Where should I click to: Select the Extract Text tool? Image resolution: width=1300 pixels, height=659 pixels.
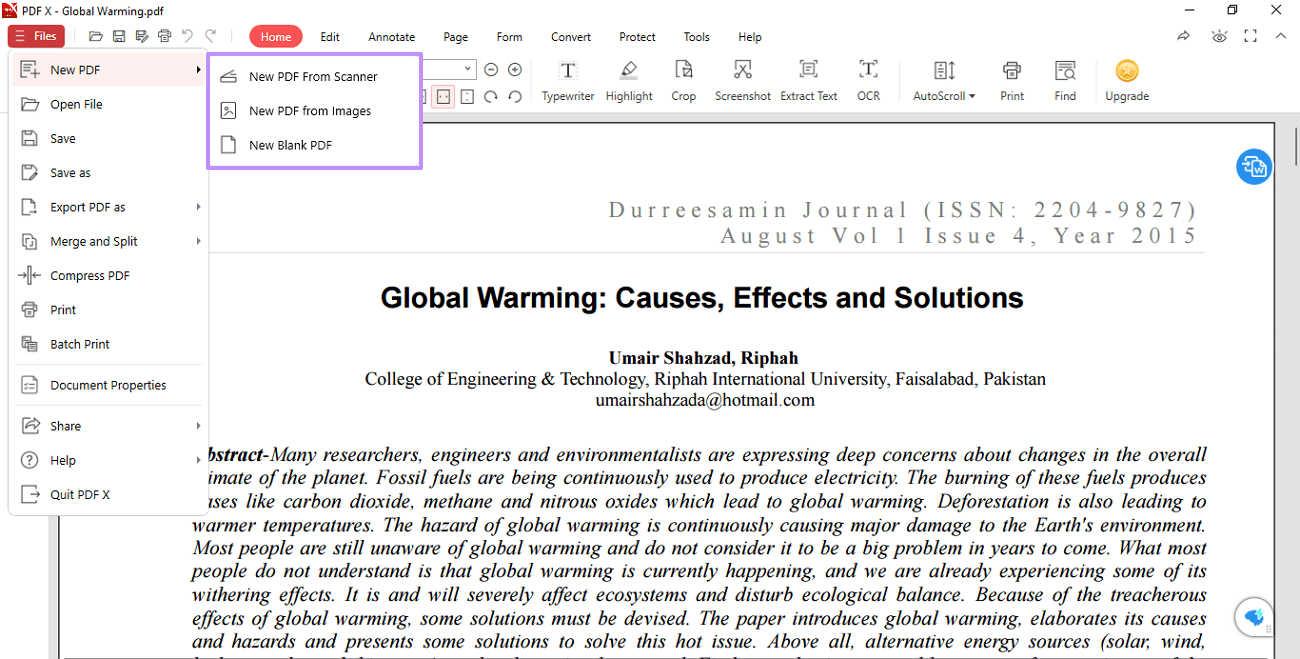point(808,80)
